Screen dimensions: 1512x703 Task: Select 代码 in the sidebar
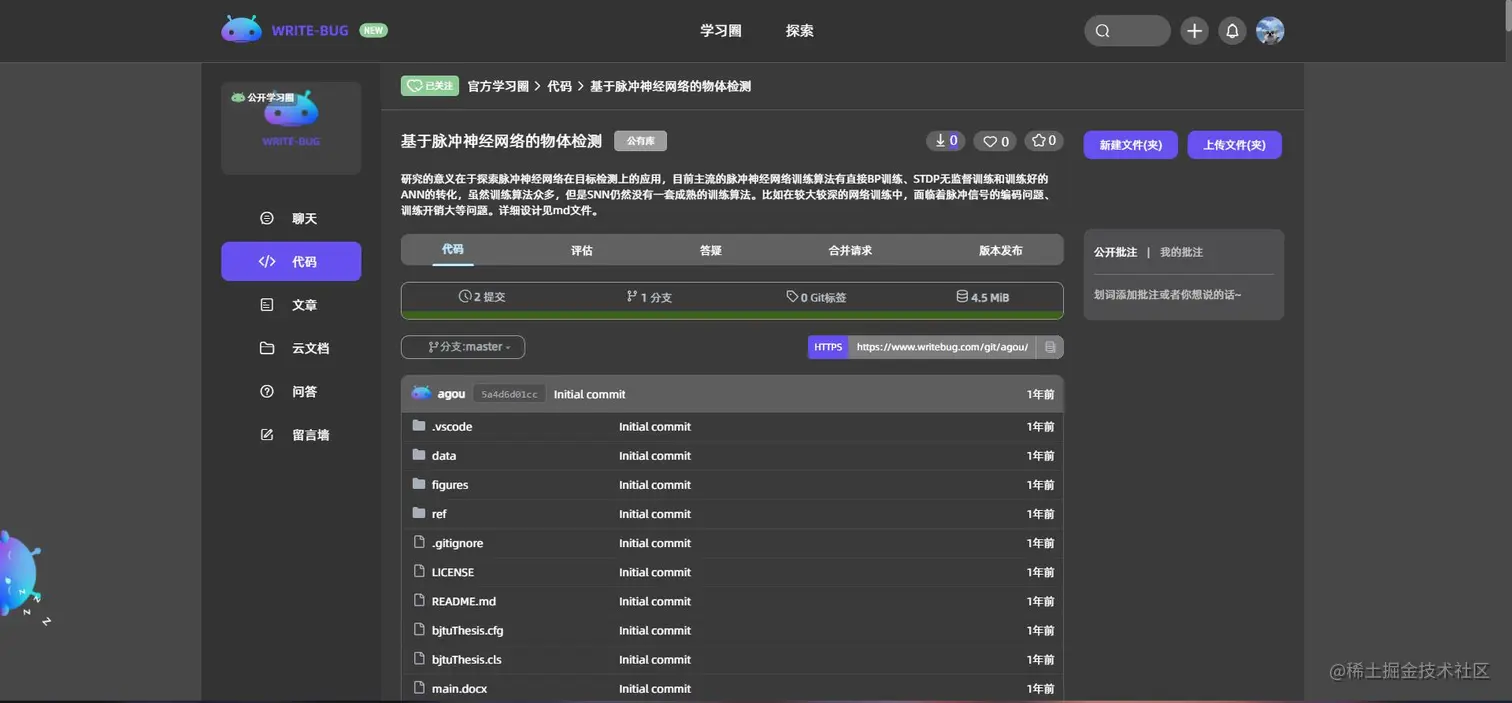291,261
